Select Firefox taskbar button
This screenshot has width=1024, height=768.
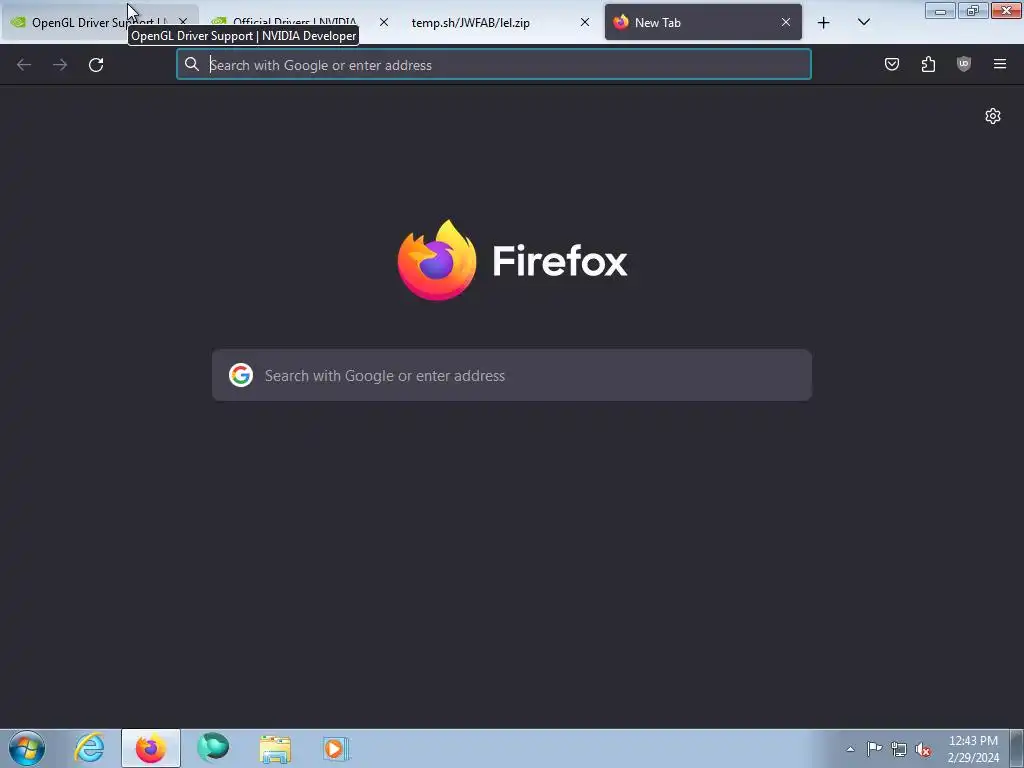[x=151, y=748]
